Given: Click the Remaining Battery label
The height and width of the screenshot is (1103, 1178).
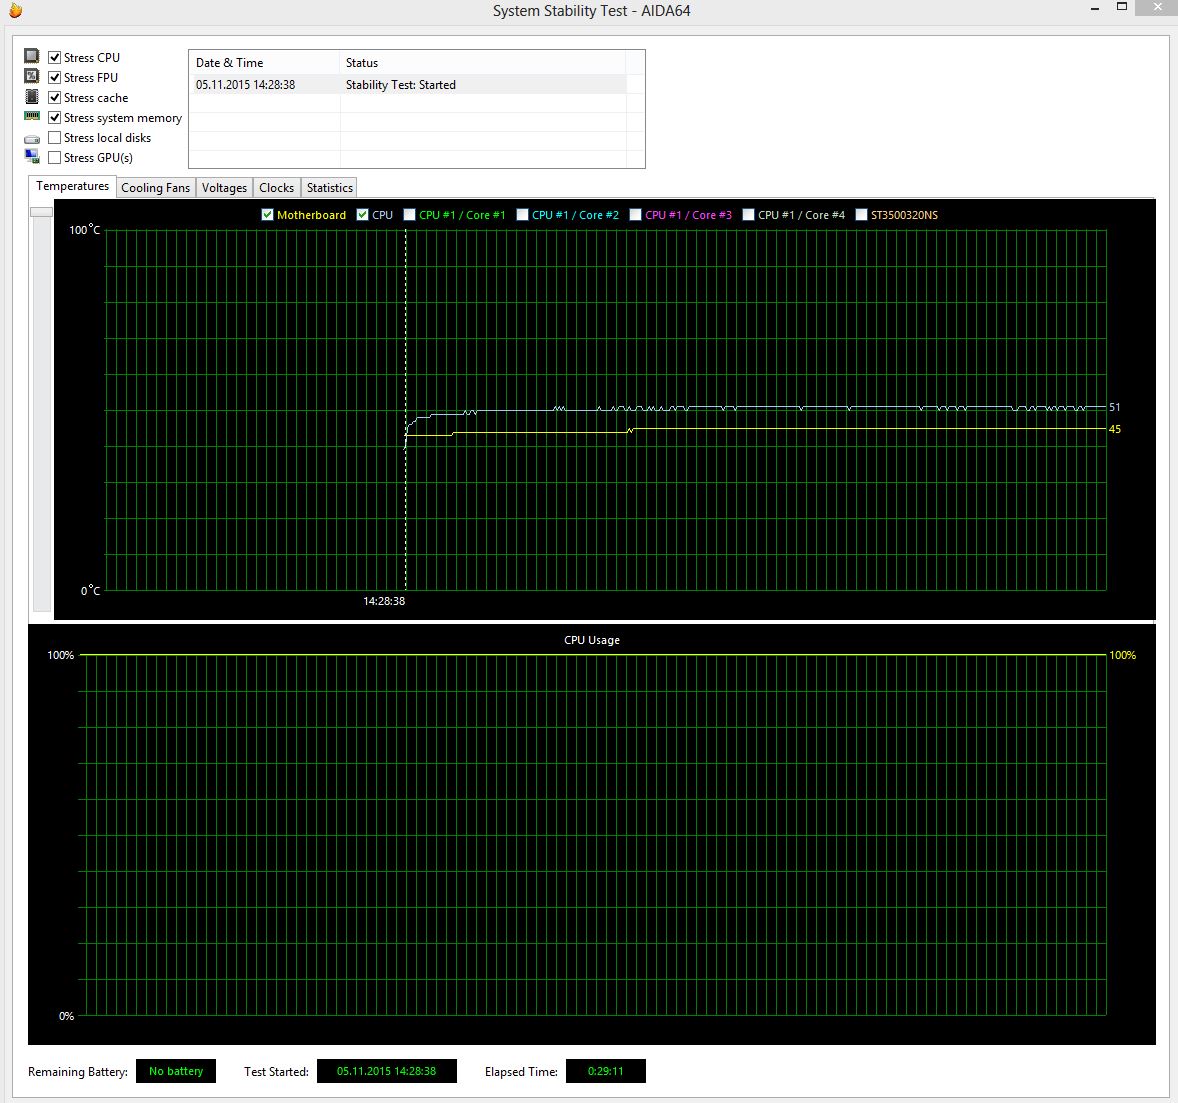Looking at the screenshot, I should click(x=77, y=1072).
